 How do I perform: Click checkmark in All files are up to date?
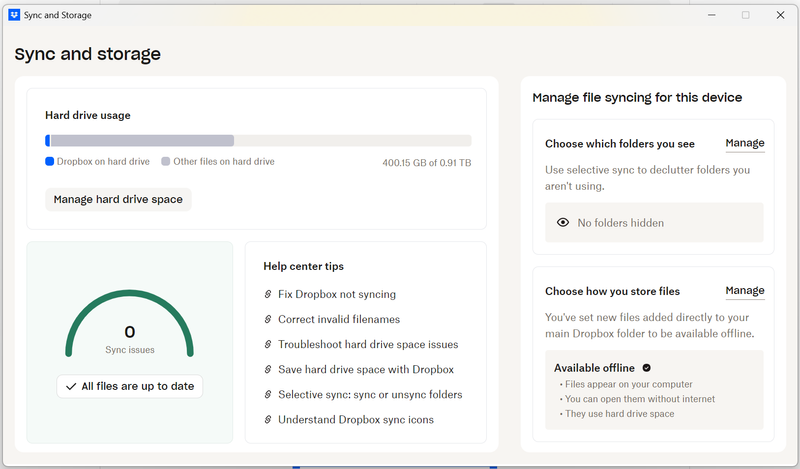[x=70, y=386]
